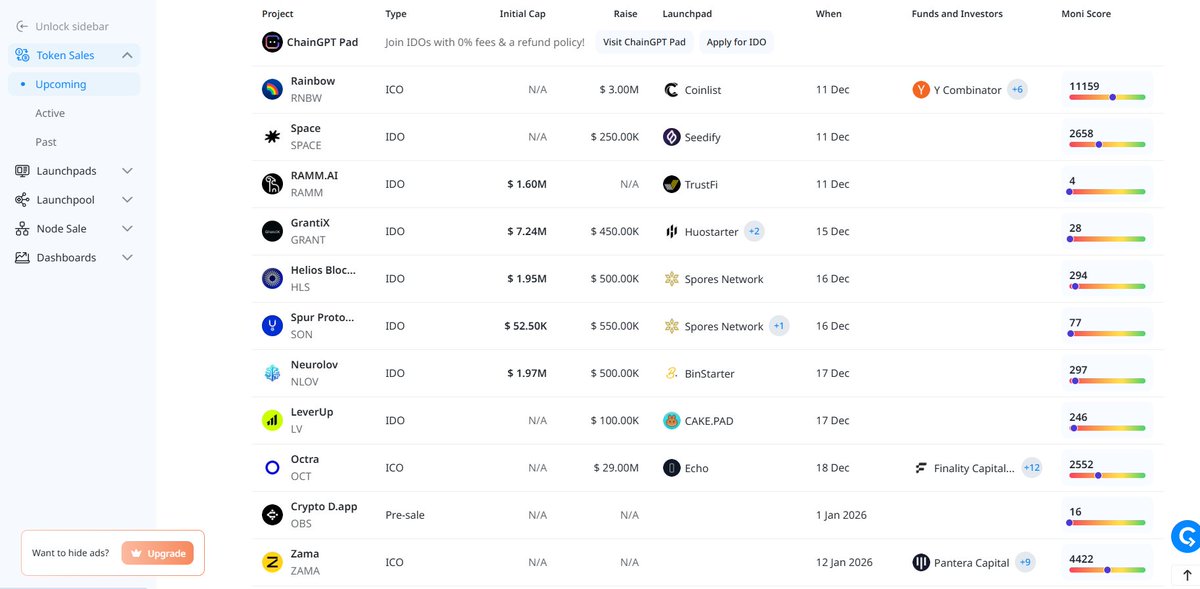Show the +6 more investors for Rainbow
Viewport: 1200px width, 589px height.
coord(1017,90)
